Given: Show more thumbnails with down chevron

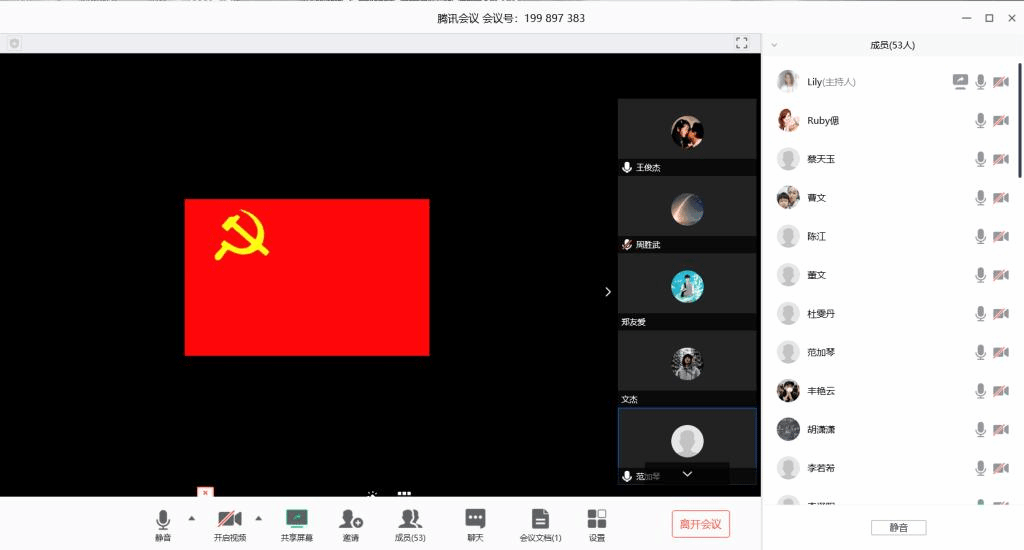Looking at the screenshot, I should pos(687,474).
